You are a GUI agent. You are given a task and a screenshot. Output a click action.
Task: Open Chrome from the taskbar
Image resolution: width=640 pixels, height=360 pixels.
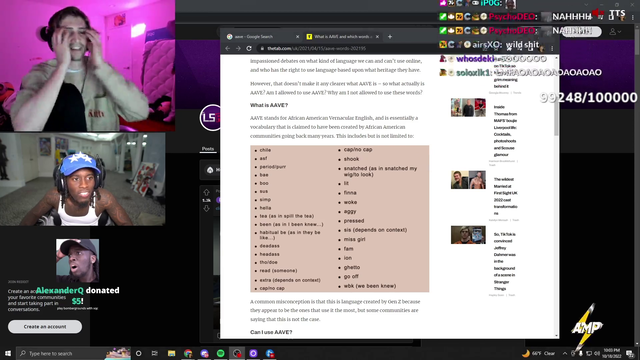click(x=188, y=353)
